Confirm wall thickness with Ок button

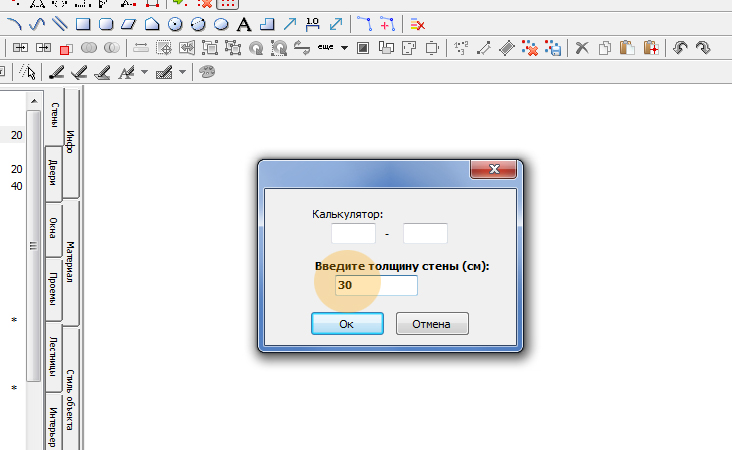tap(347, 324)
